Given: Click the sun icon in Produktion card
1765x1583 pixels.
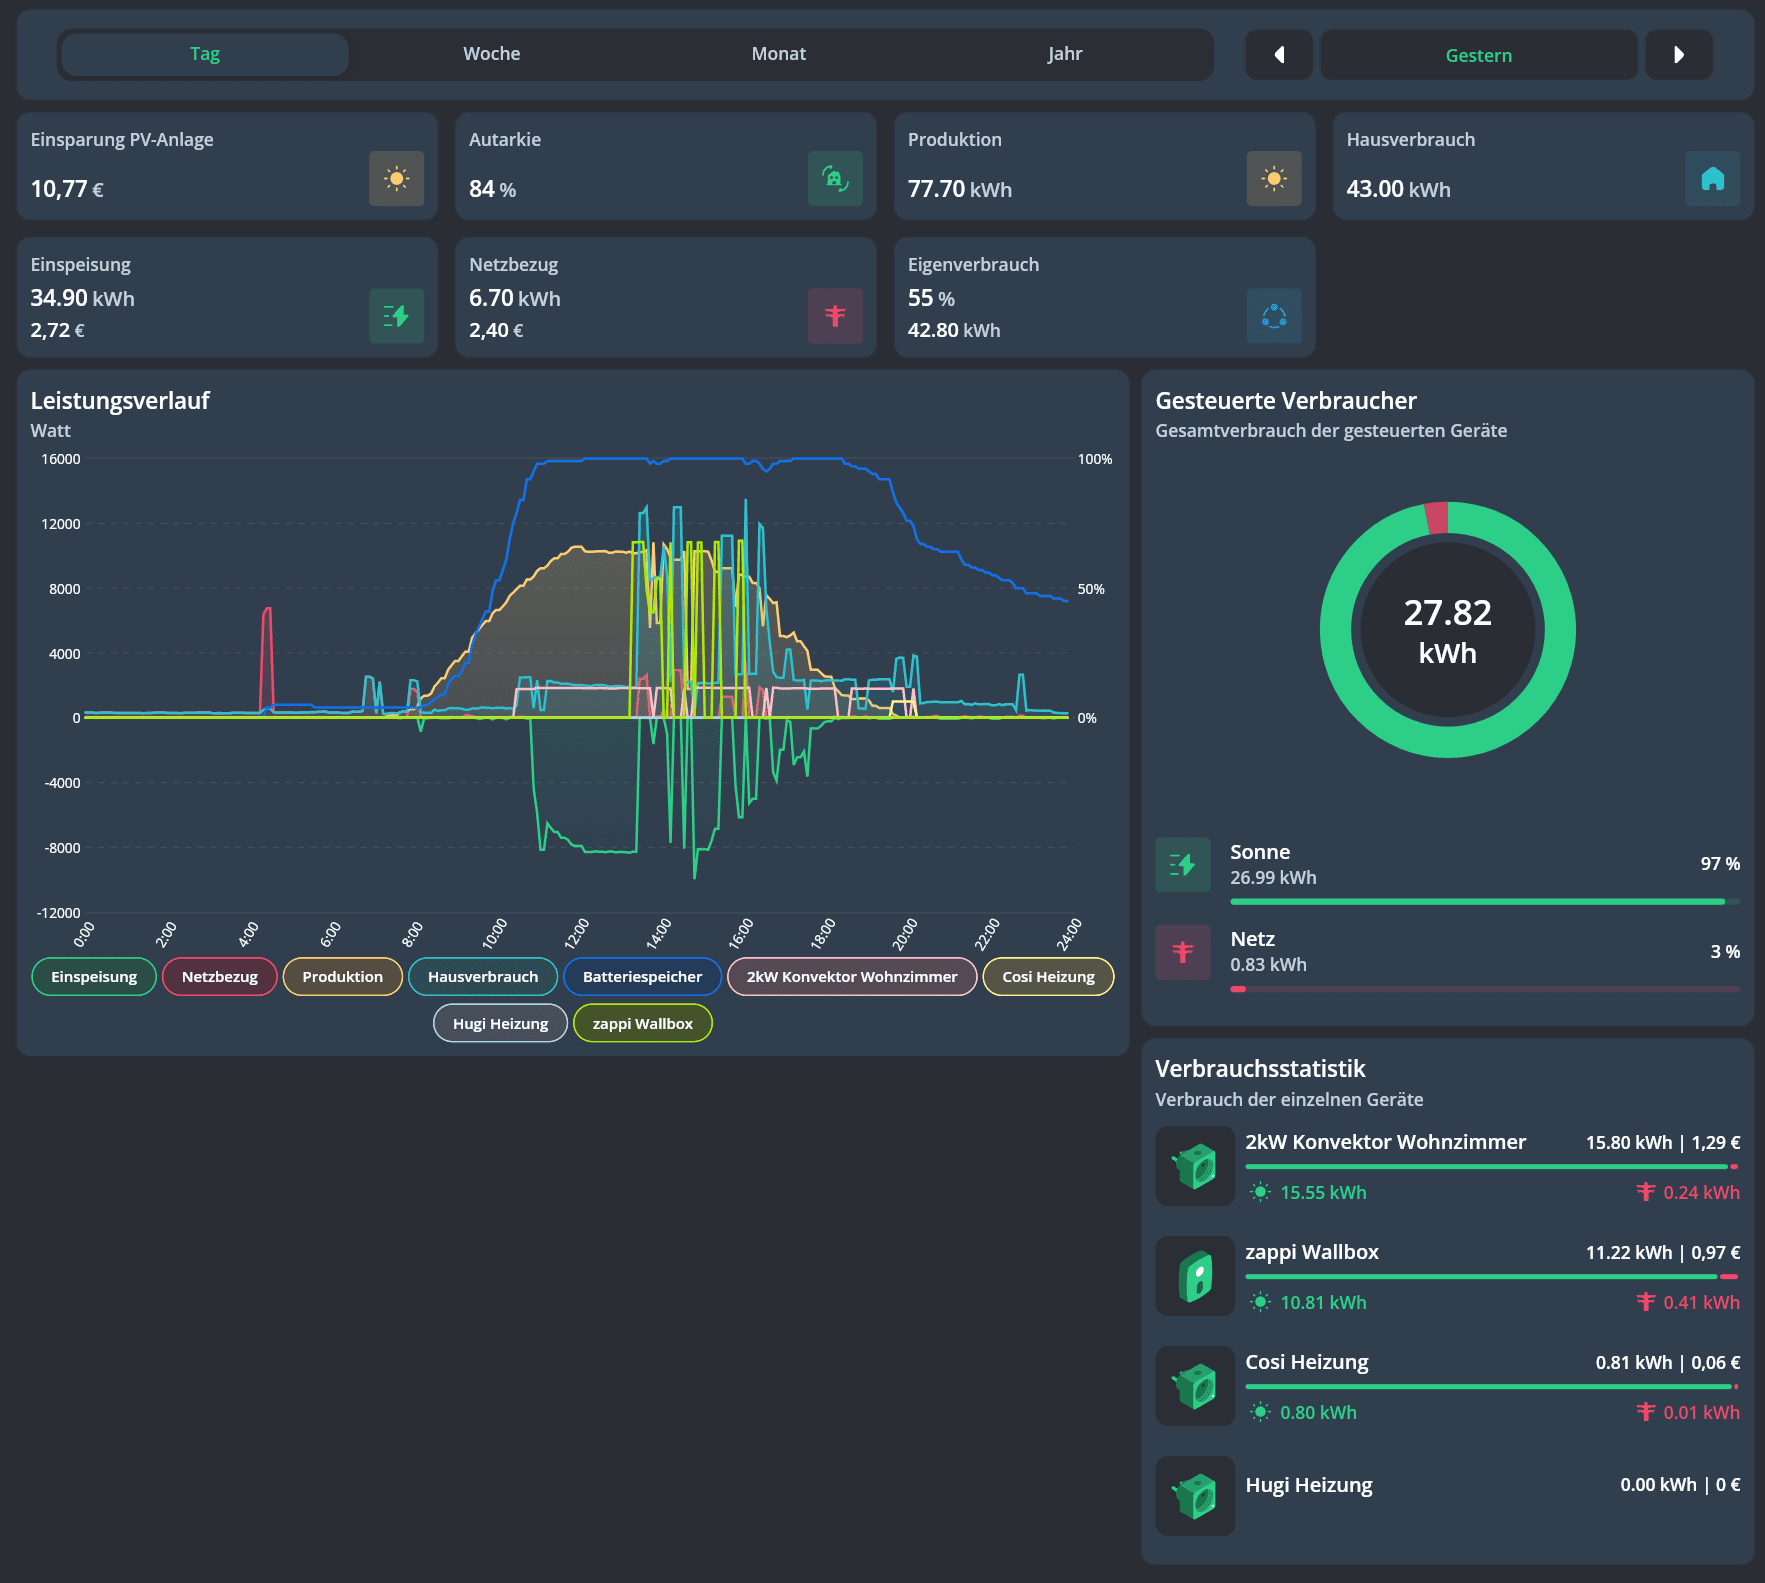Looking at the screenshot, I should tap(1274, 179).
